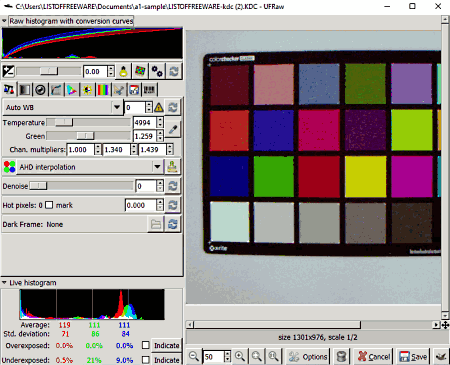Image resolution: width=450 pixels, height=365 pixels.
Task: Open the Base curve tab
Action: 56,90
